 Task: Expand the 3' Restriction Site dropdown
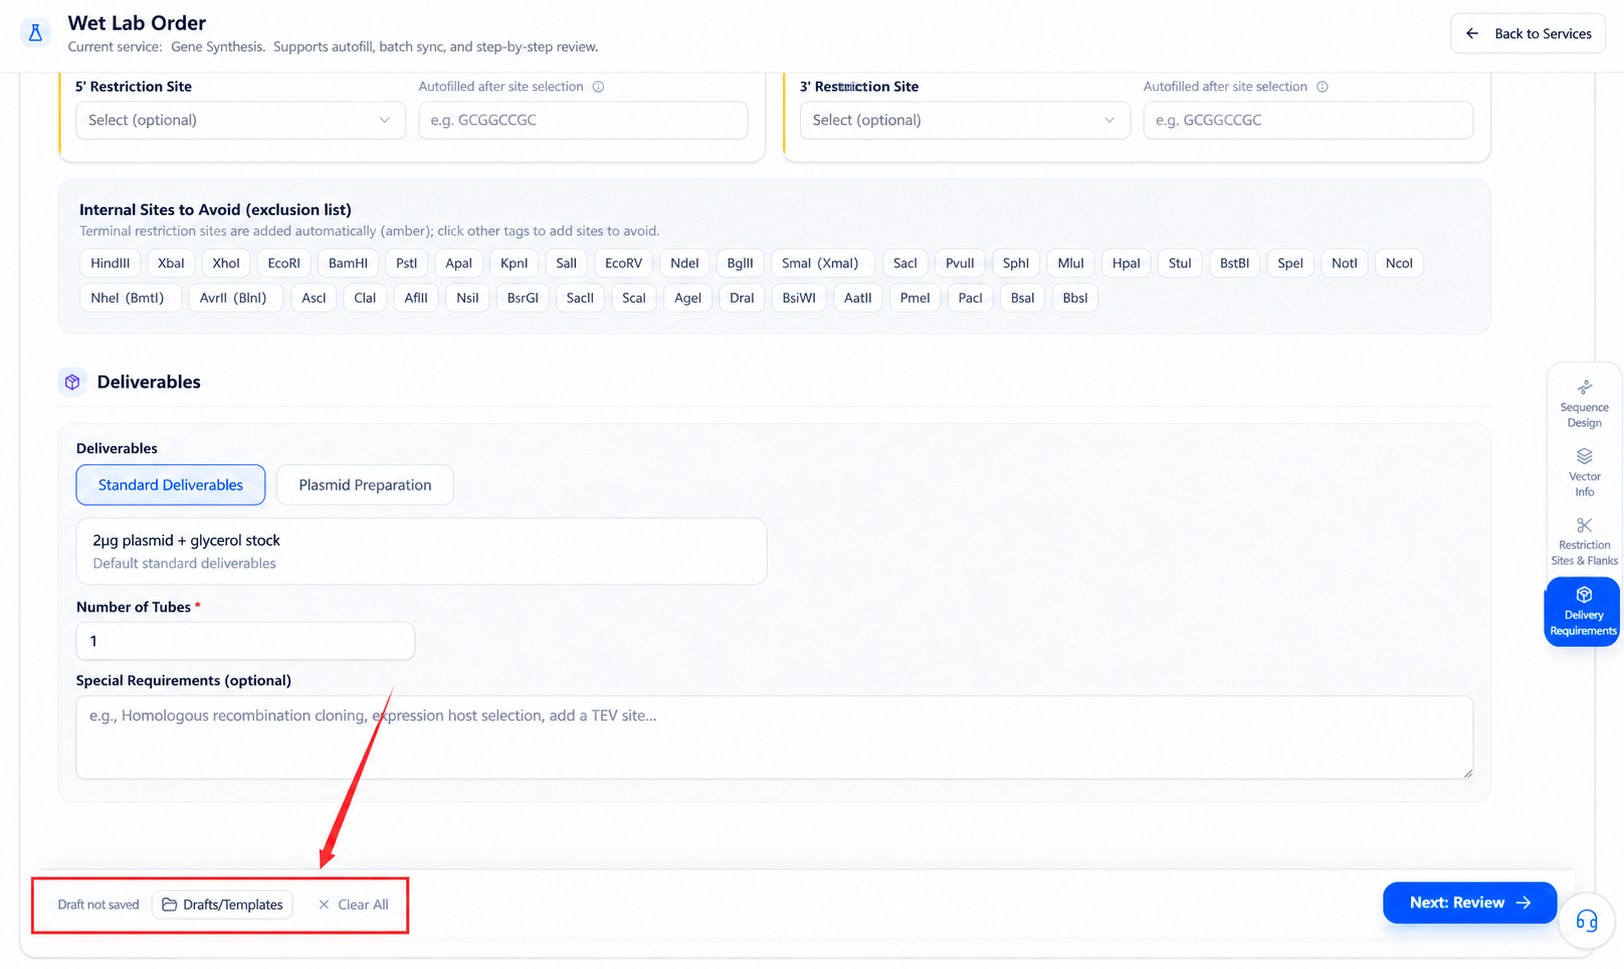tap(965, 120)
